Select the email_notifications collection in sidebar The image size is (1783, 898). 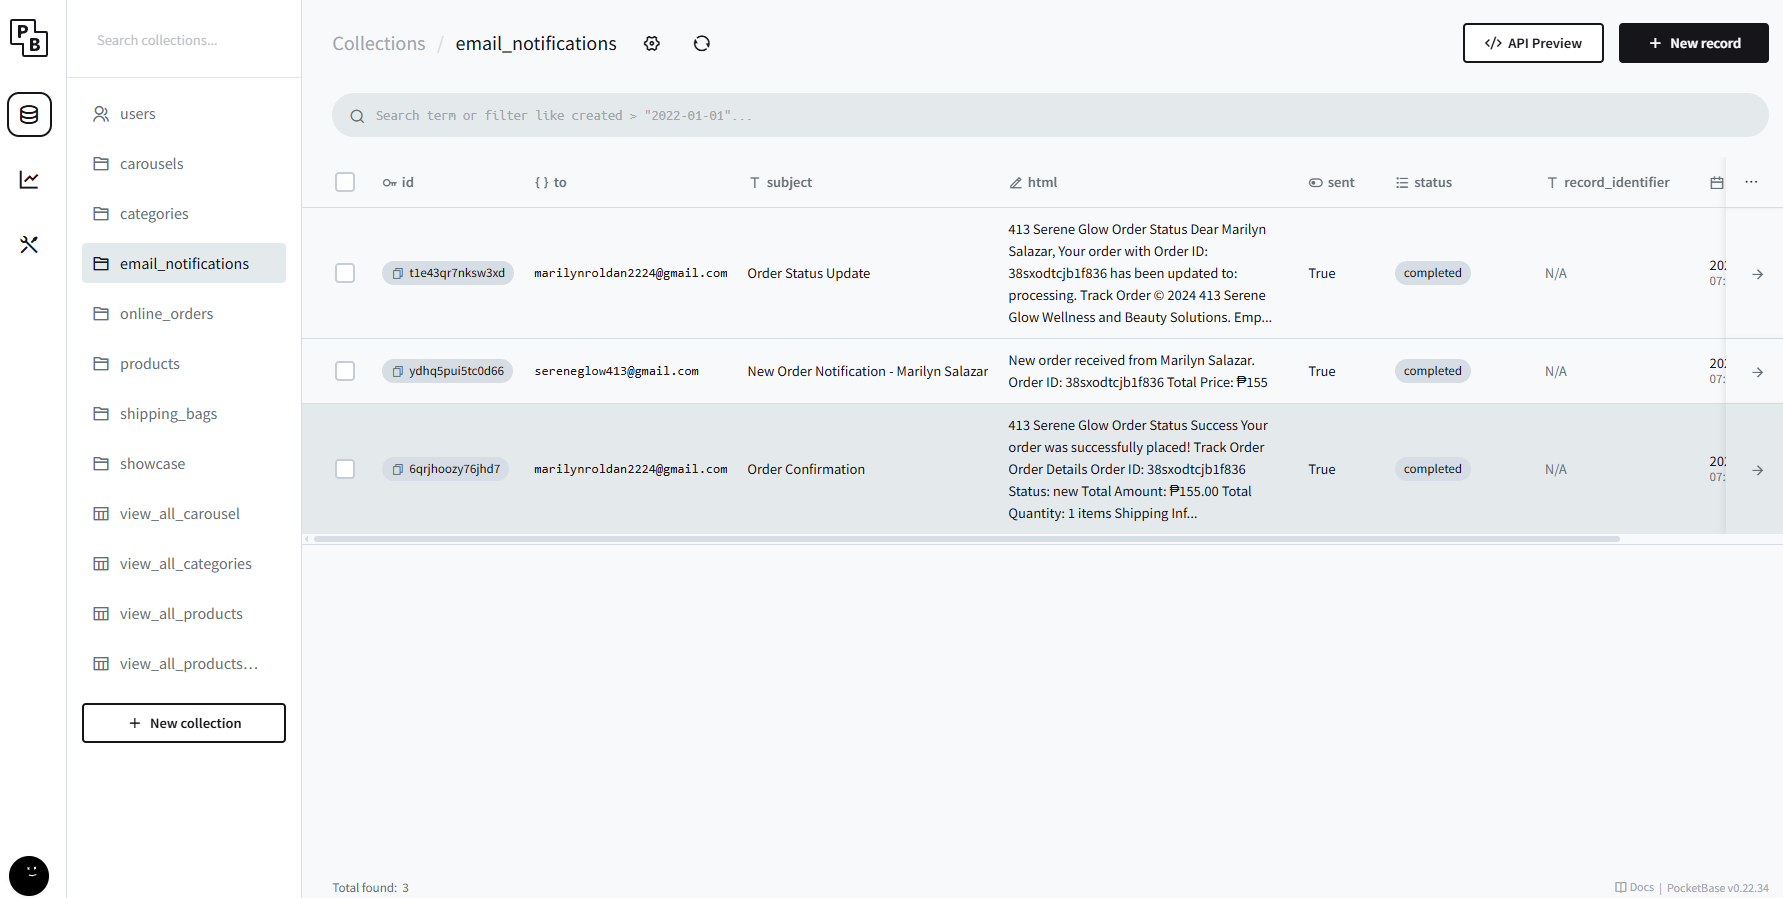pos(184,264)
